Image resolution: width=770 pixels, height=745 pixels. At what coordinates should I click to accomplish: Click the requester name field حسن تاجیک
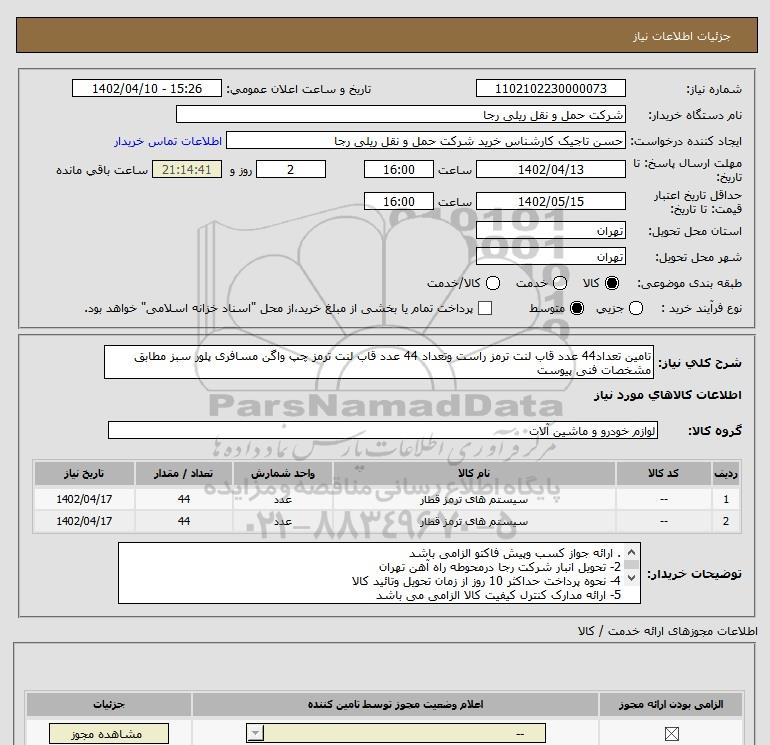point(426,141)
